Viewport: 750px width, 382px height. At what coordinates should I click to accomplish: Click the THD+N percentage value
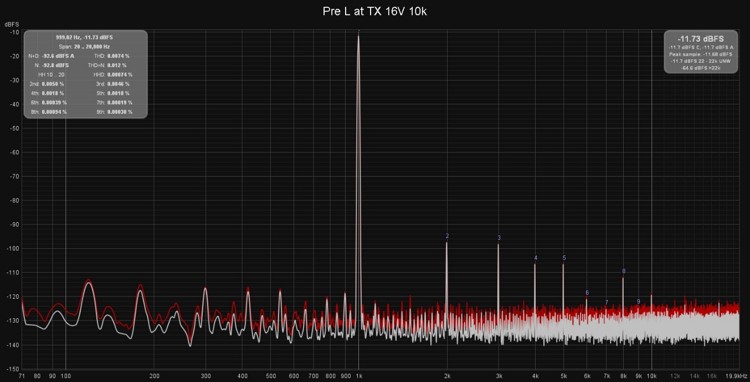point(117,65)
